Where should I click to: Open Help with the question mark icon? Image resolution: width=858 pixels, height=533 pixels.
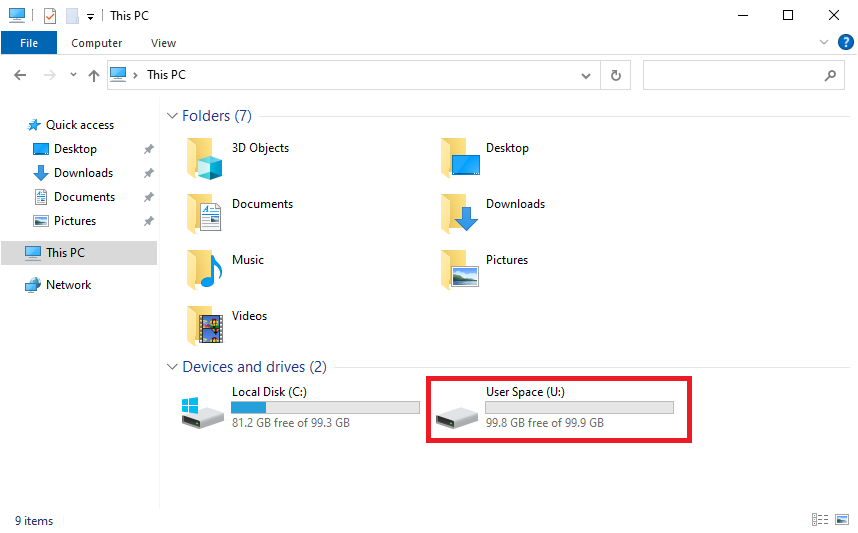(845, 42)
